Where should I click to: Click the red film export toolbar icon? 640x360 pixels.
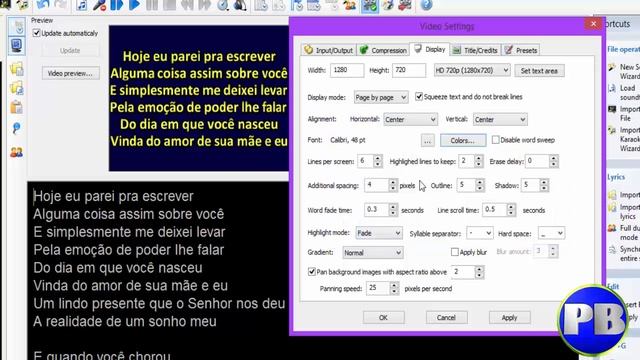404,5
